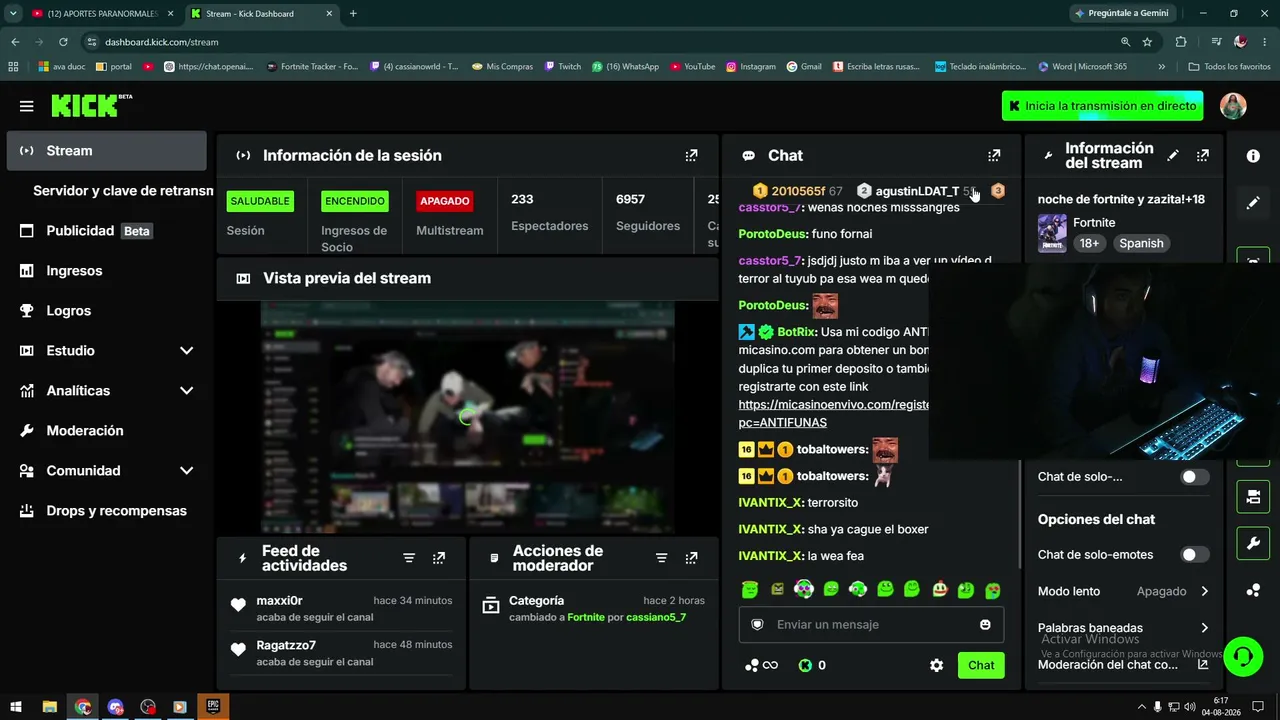Click the shield icon in message box
This screenshot has width=1280, height=720.
(x=757, y=624)
